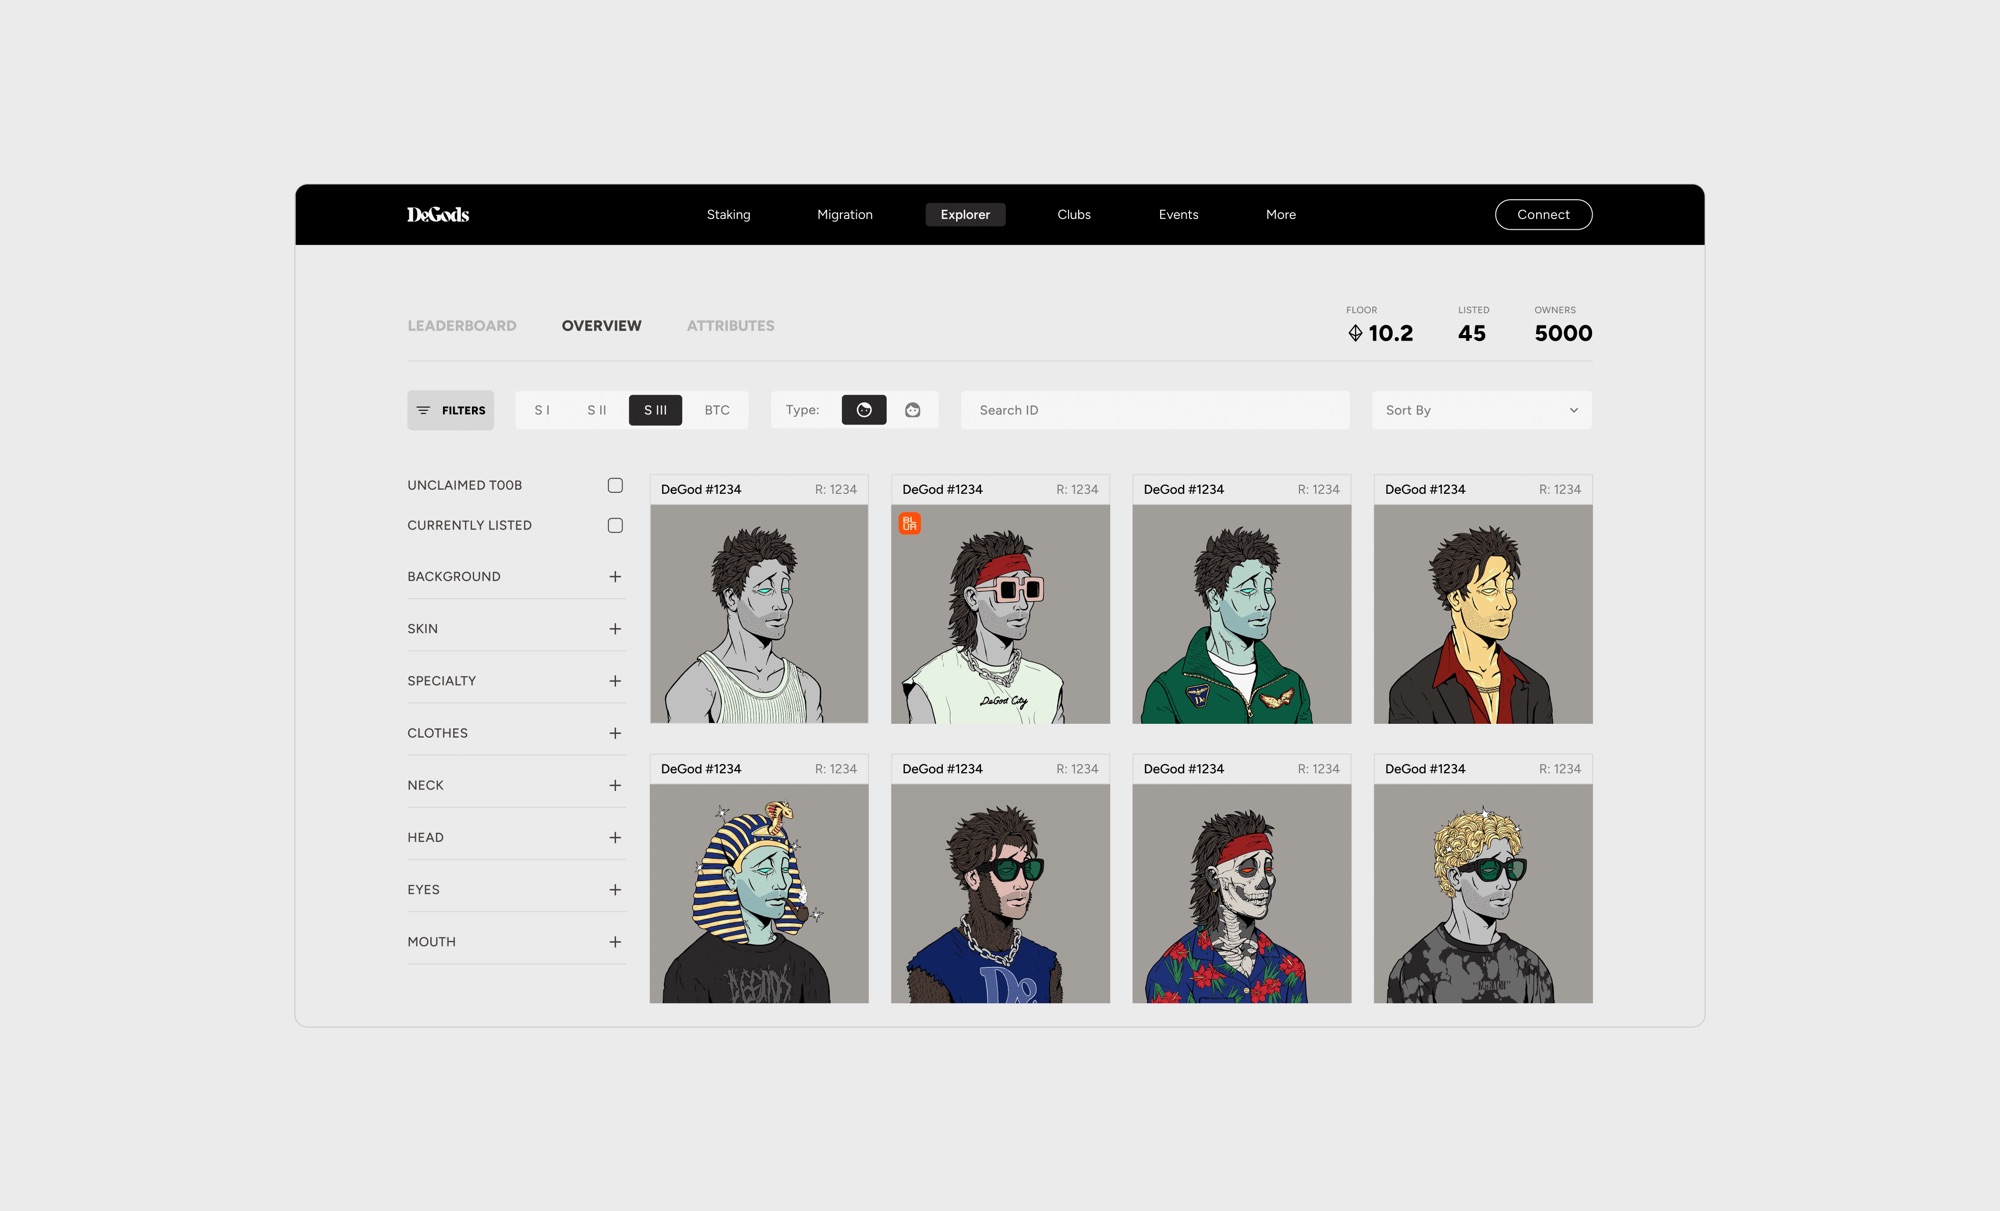2000x1211 pixels.
Task: Select the S I season toggle
Action: 542,410
